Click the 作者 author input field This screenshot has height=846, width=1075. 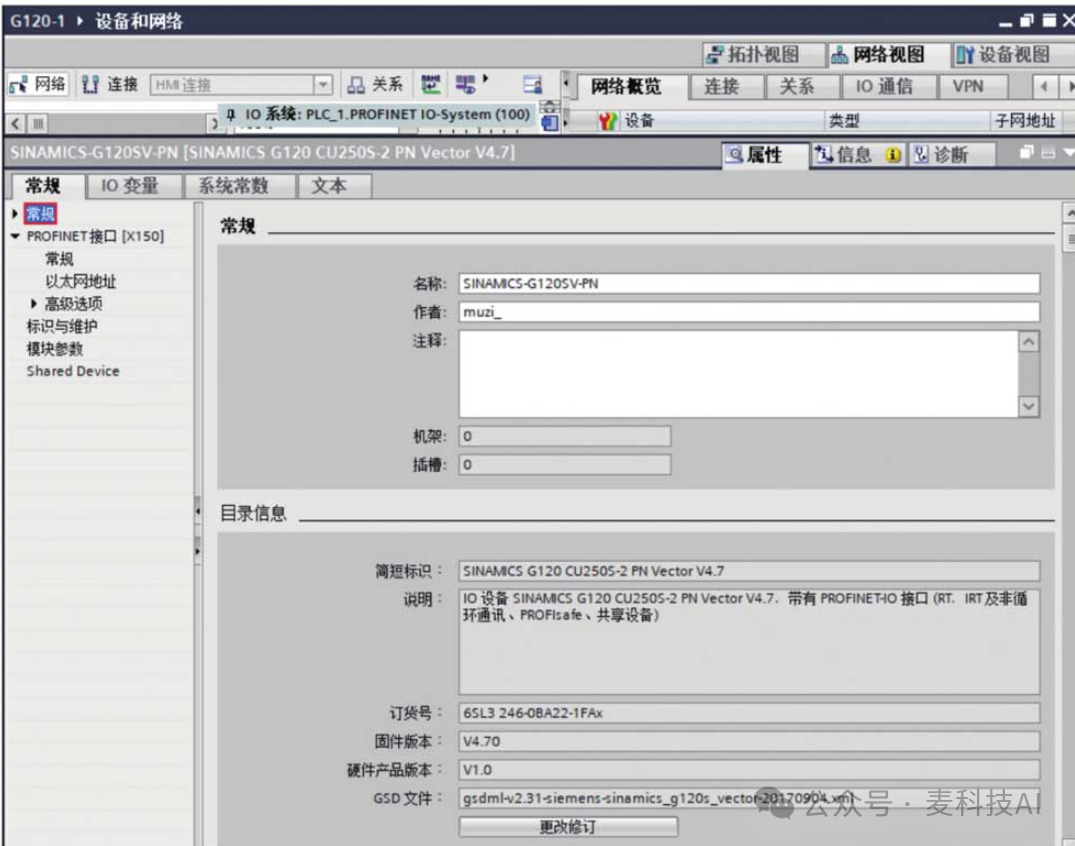tap(749, 313)
